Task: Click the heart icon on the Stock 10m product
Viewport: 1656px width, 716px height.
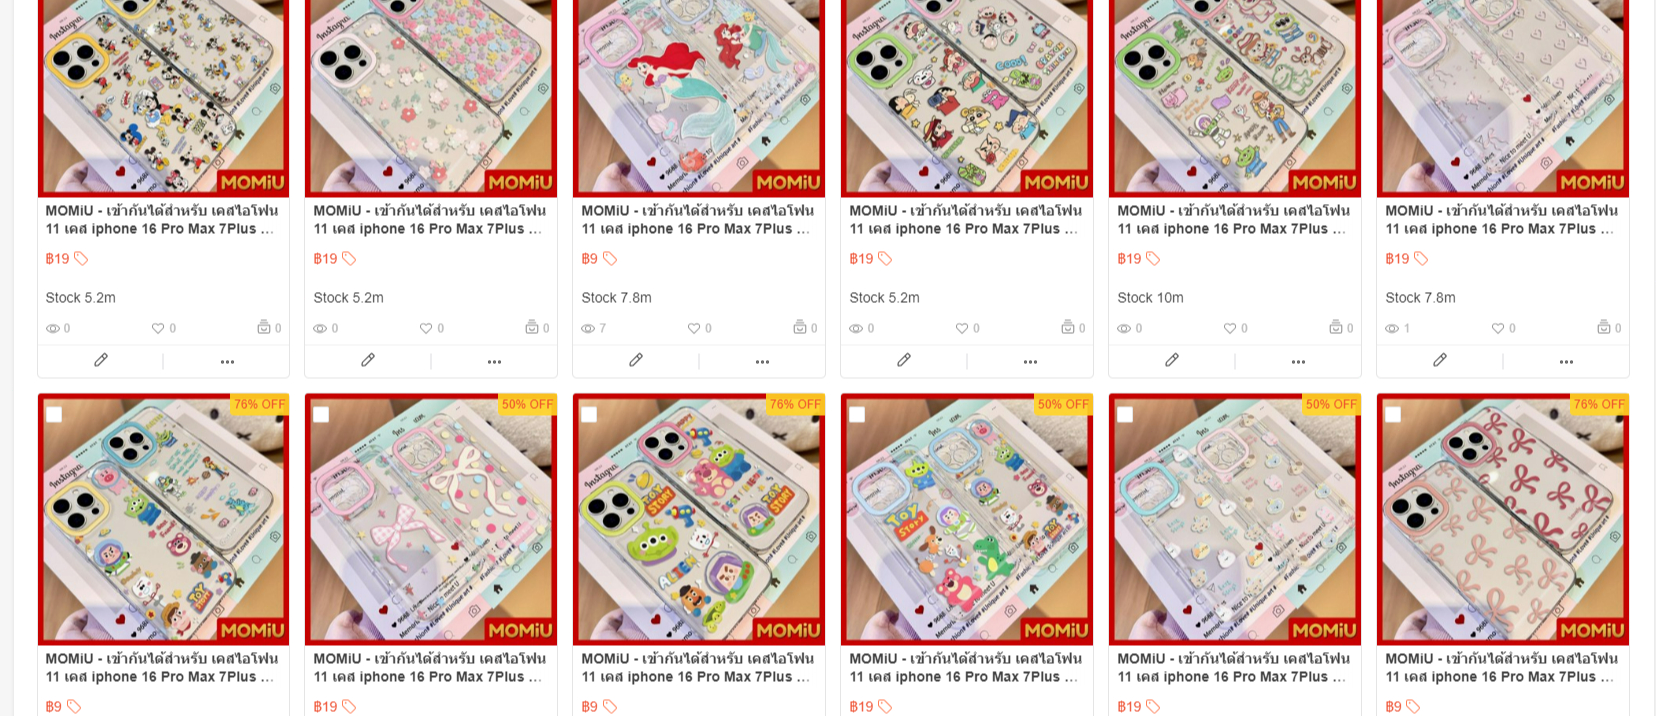Action: 1230,328
